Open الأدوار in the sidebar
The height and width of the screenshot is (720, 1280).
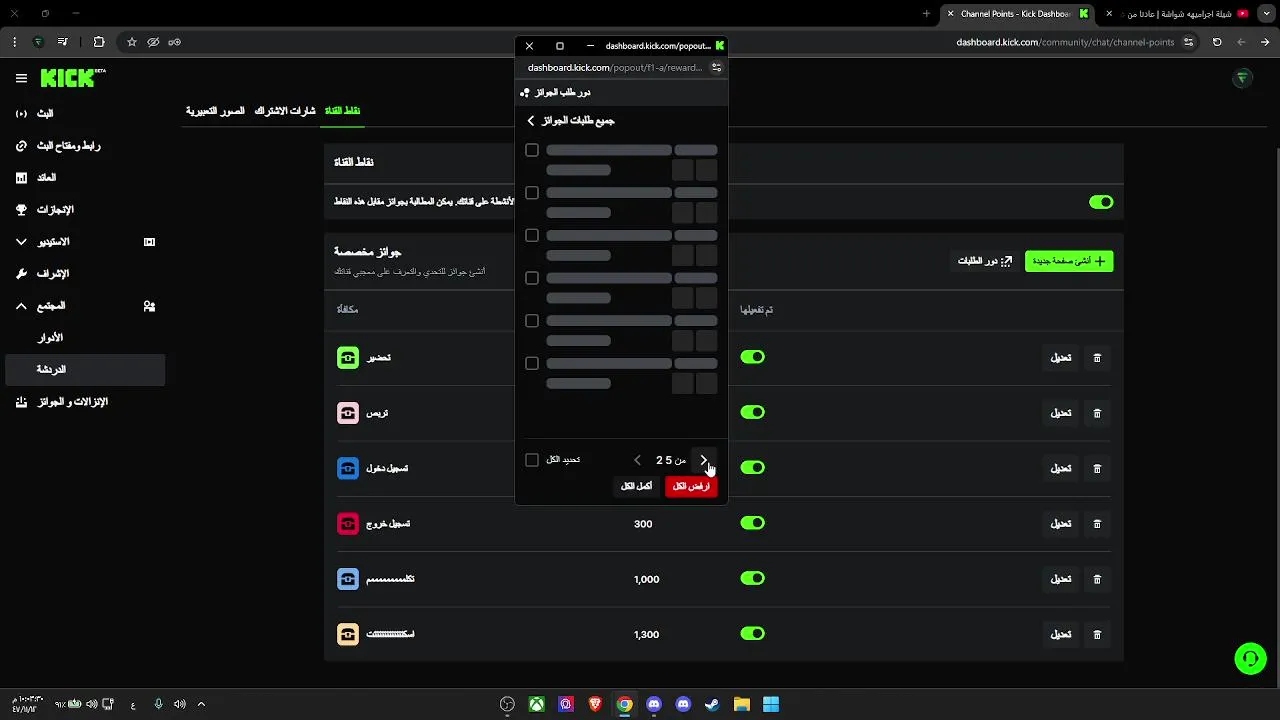[x=50, y=338]
